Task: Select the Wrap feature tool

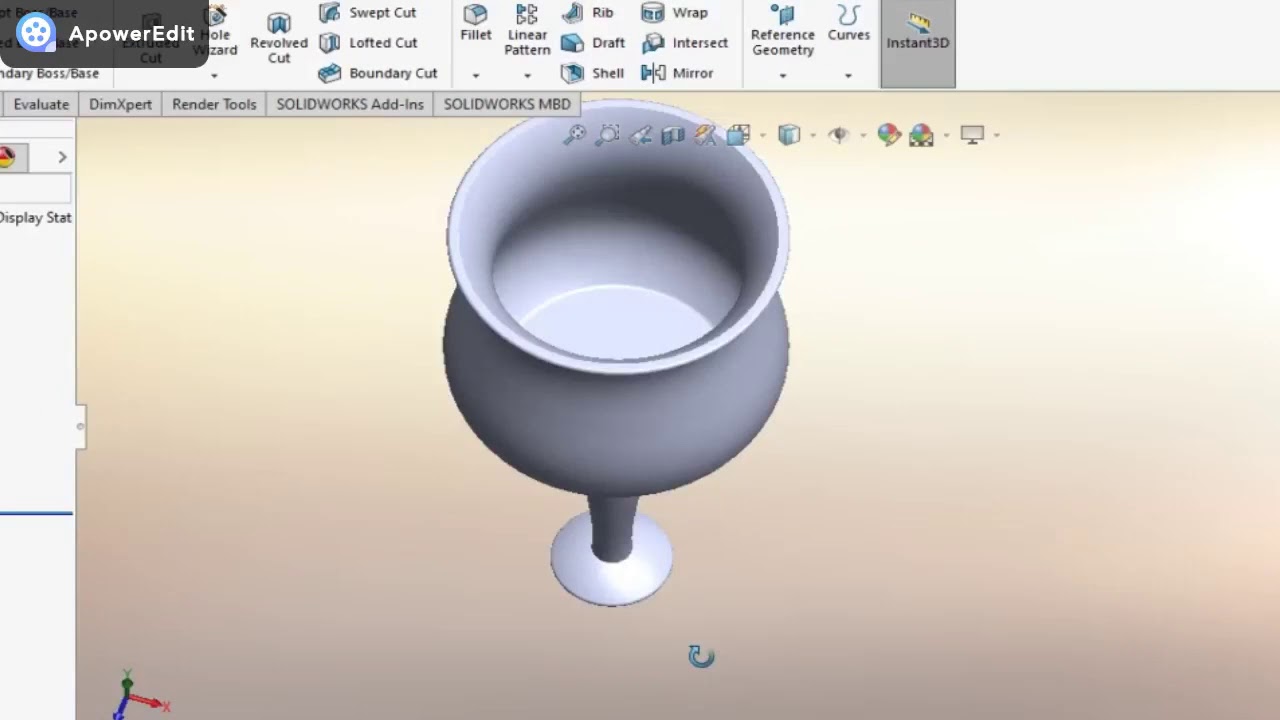Action: (675, 13)
